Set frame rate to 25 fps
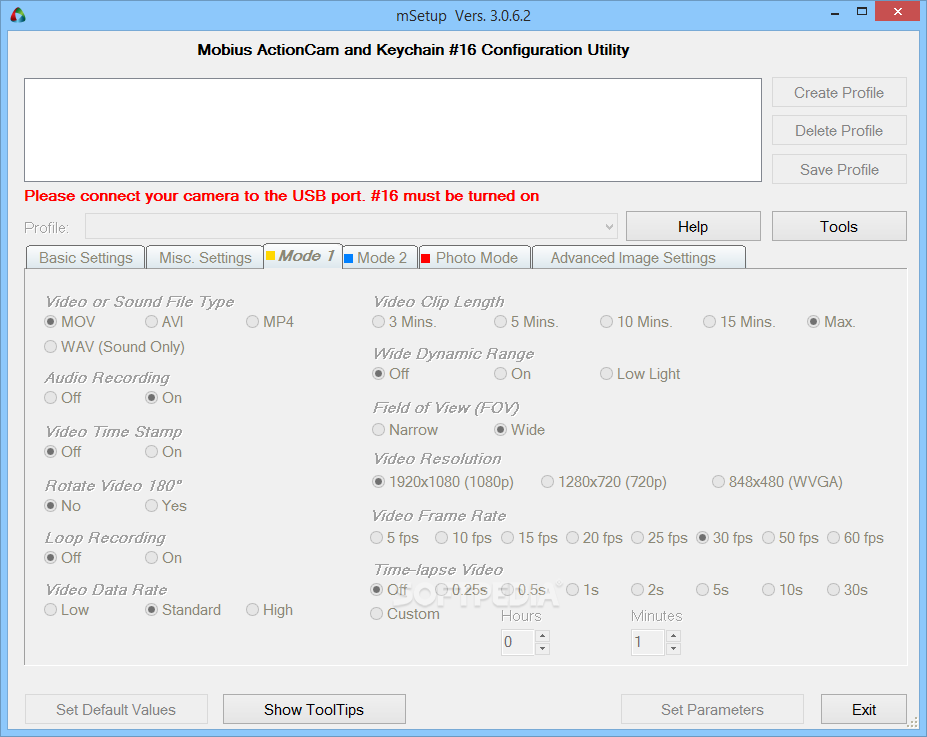This screenshot has width=927, height=737. tap(660, 538)
